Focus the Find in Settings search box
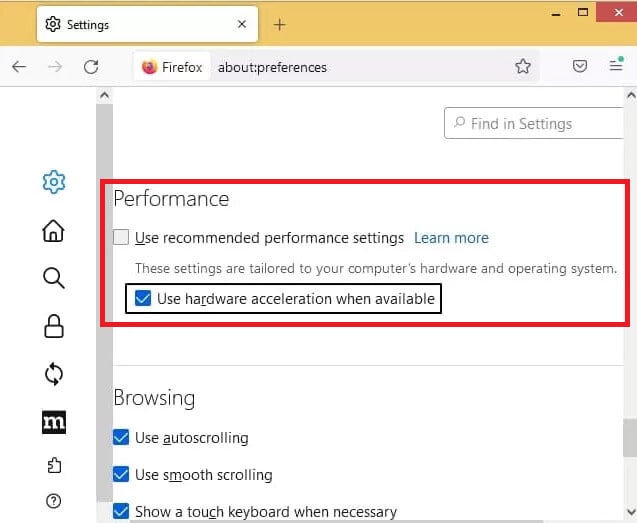Image resolution: width=637 pixels, height=523 pixels. [534, 124]
